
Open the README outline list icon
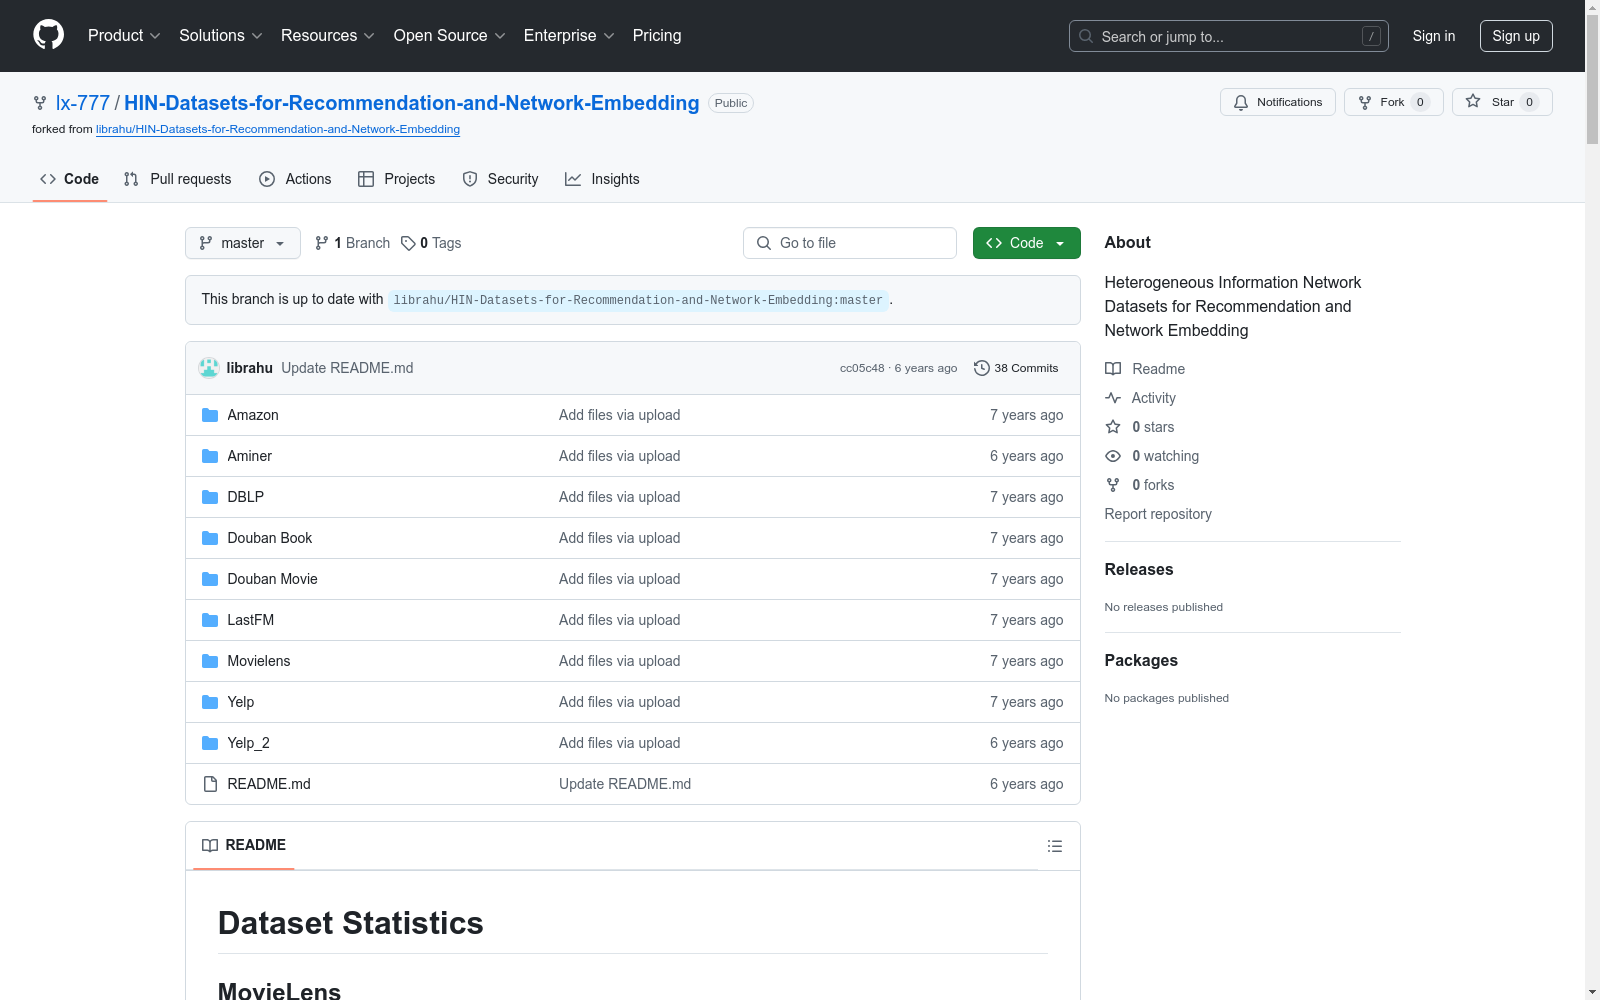click(x=1054, y=846)
